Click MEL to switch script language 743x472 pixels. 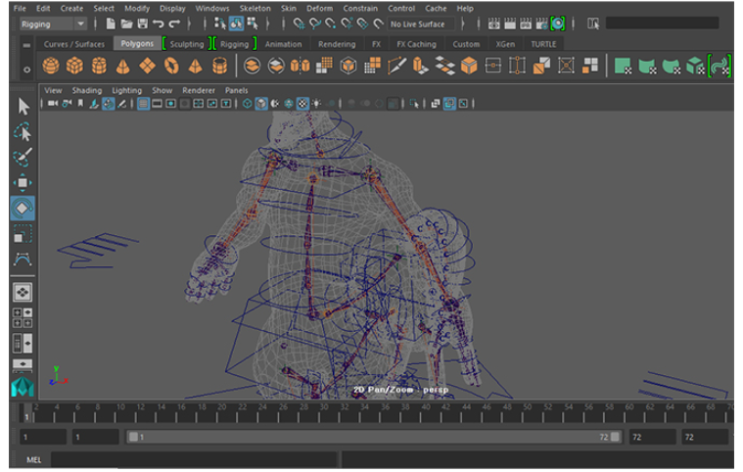(x=34, y=460)
